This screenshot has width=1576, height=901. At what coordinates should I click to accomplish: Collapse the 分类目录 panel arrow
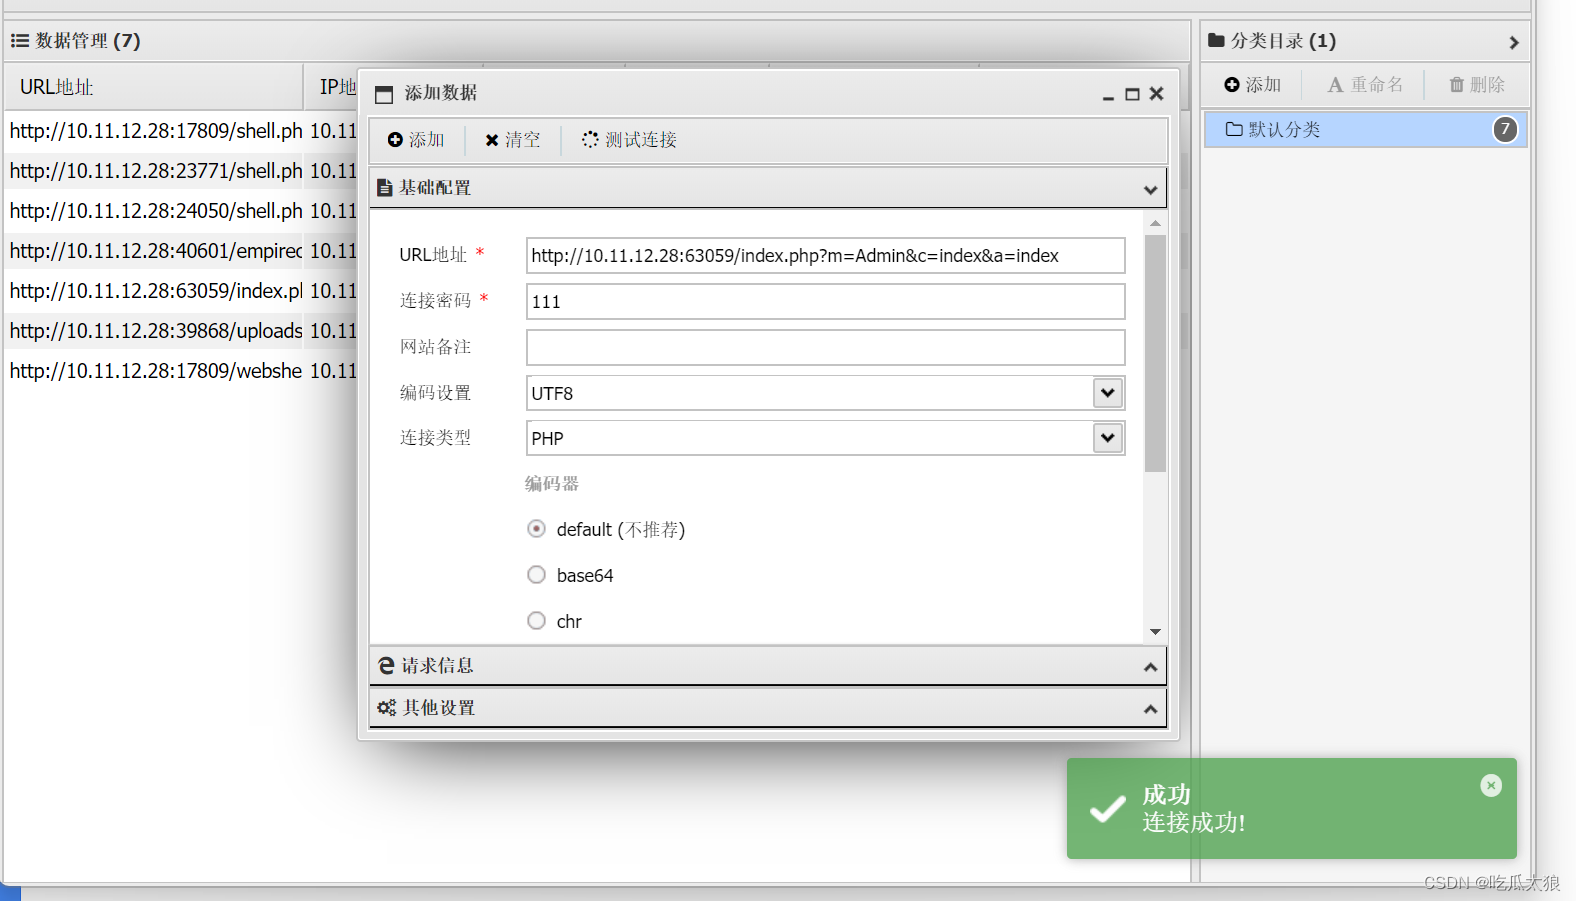[1514, 42]
